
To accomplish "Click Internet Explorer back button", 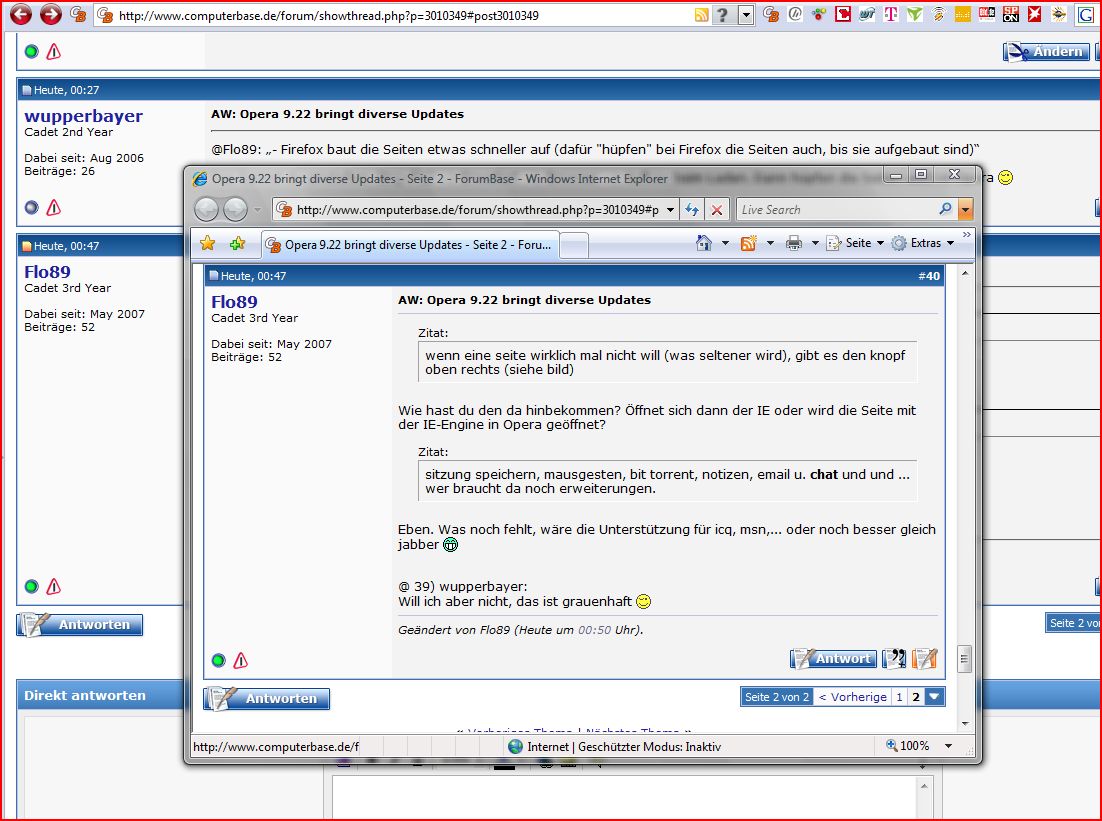I will coord(207,209).
